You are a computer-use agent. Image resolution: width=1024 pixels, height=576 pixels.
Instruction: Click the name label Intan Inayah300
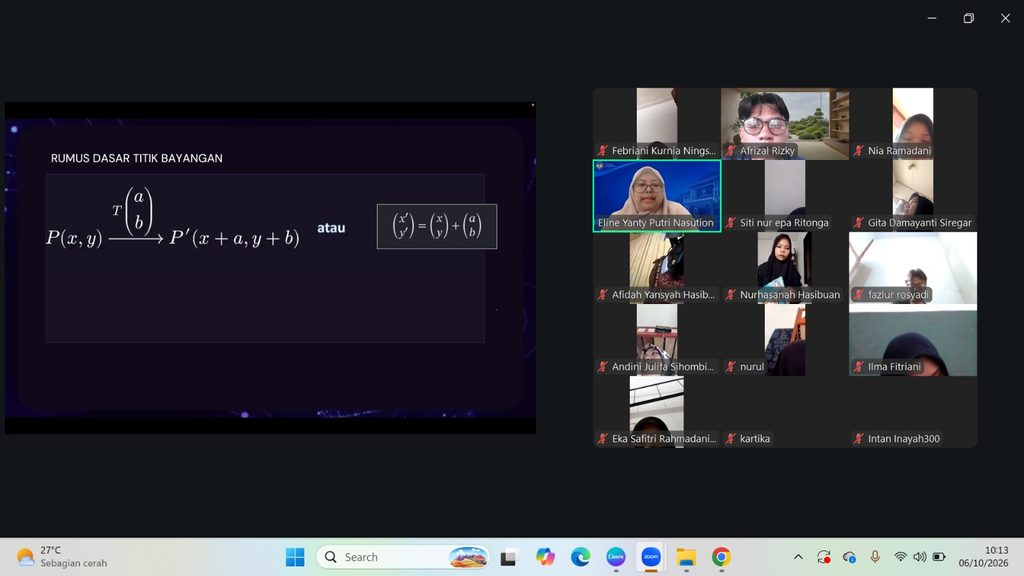pyautogui.click(x=904, y=439)
